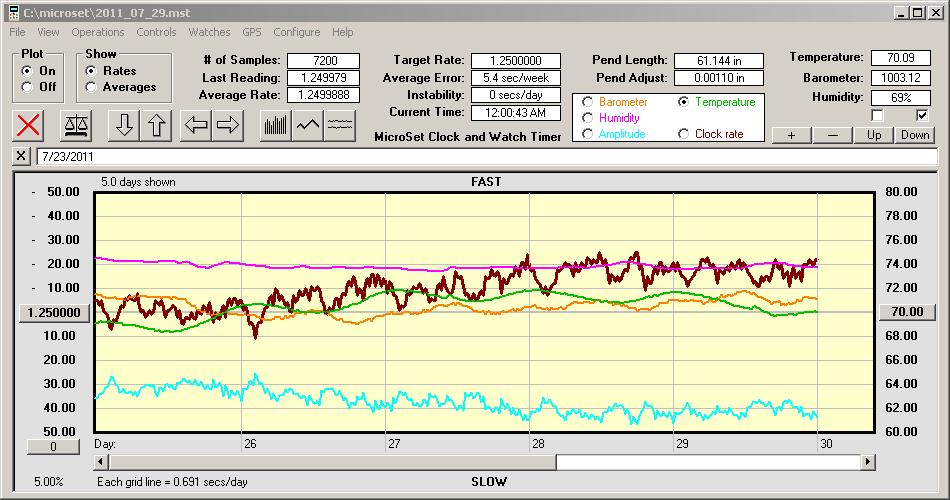This screenshot has height=500, width=950.
Task: Click the balance scale icon button
Action: pos(76,125)
